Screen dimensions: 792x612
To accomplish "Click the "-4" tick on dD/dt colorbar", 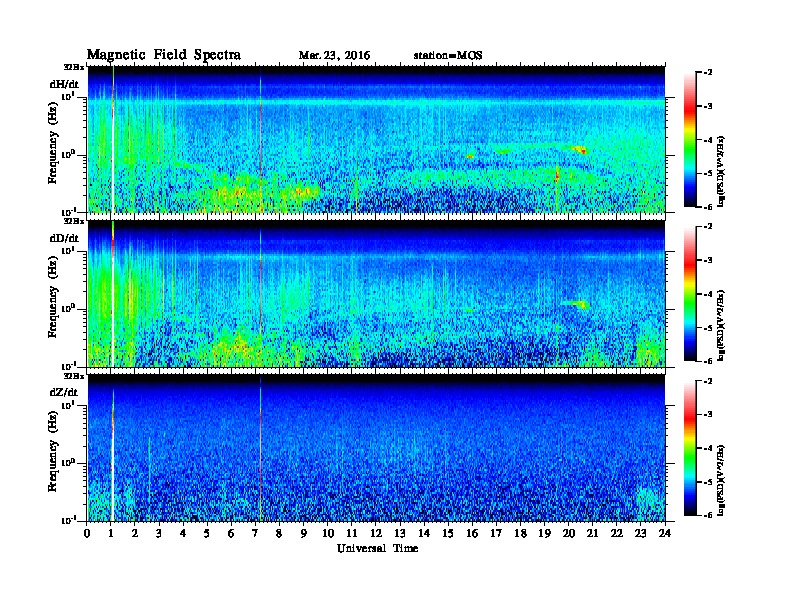I will click(x=708, y=294).
